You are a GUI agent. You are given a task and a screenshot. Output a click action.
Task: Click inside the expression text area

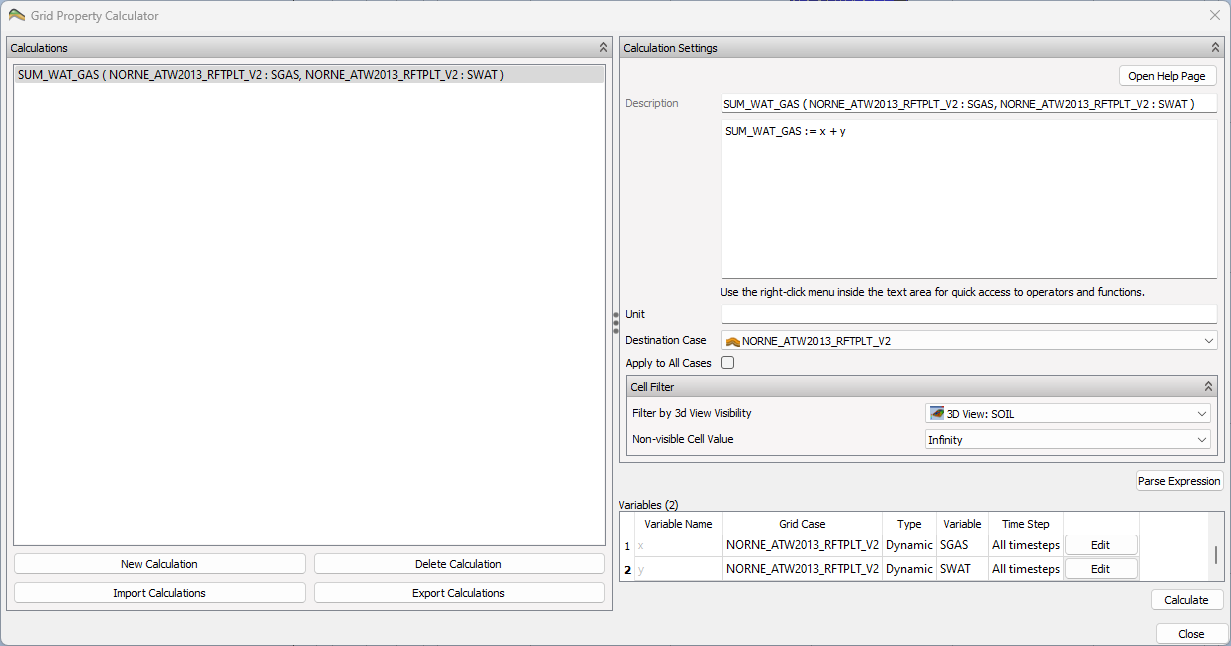coord(969,198)
